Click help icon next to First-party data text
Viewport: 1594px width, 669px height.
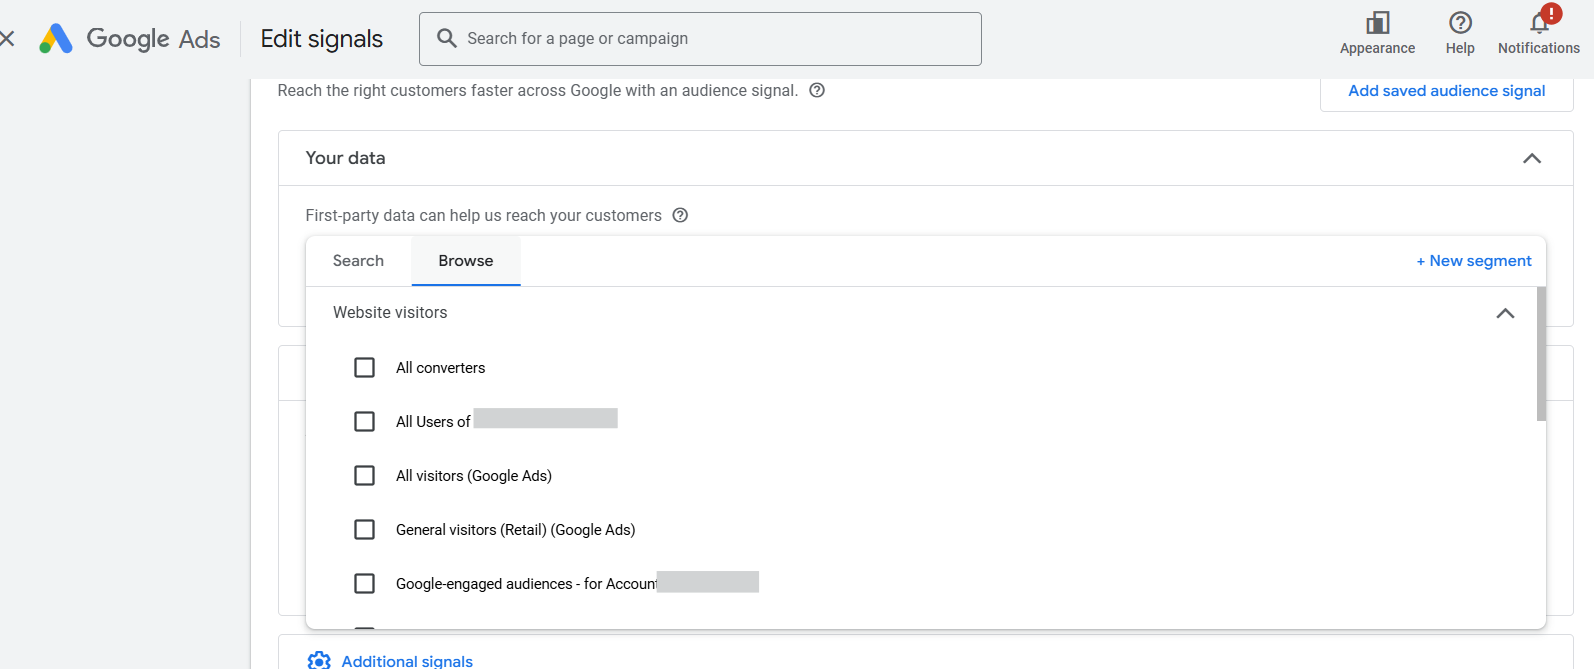pyautogui.click(x=680, y=215)
